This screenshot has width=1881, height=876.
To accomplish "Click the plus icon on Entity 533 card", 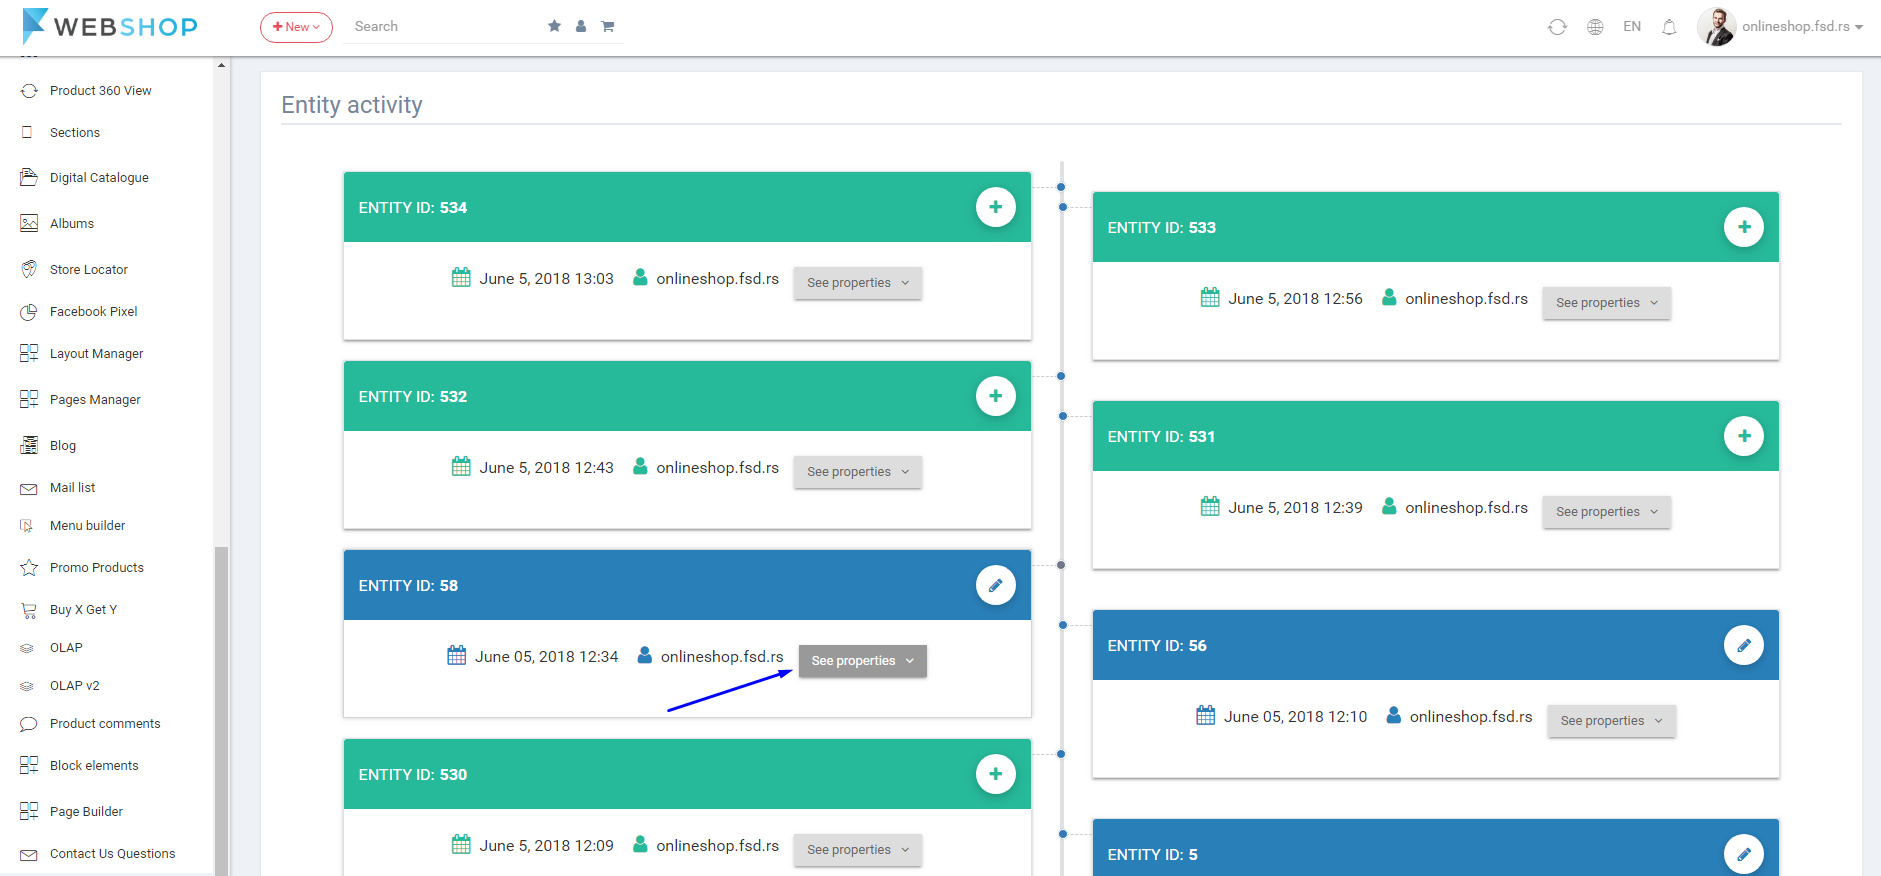I will point(1743,227).
